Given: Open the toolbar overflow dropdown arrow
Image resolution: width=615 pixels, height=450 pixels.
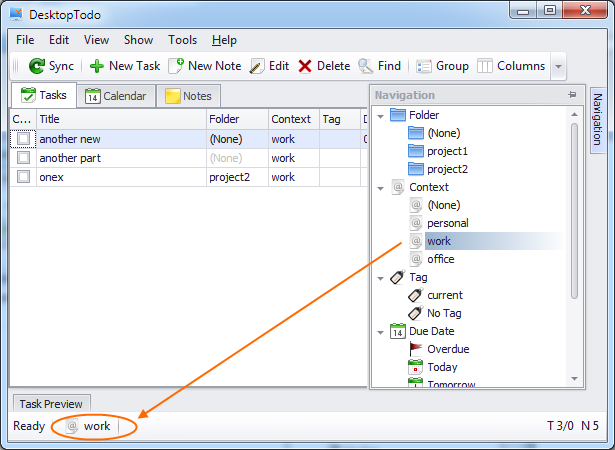Looking at the screenshot, I should point(559,66).
